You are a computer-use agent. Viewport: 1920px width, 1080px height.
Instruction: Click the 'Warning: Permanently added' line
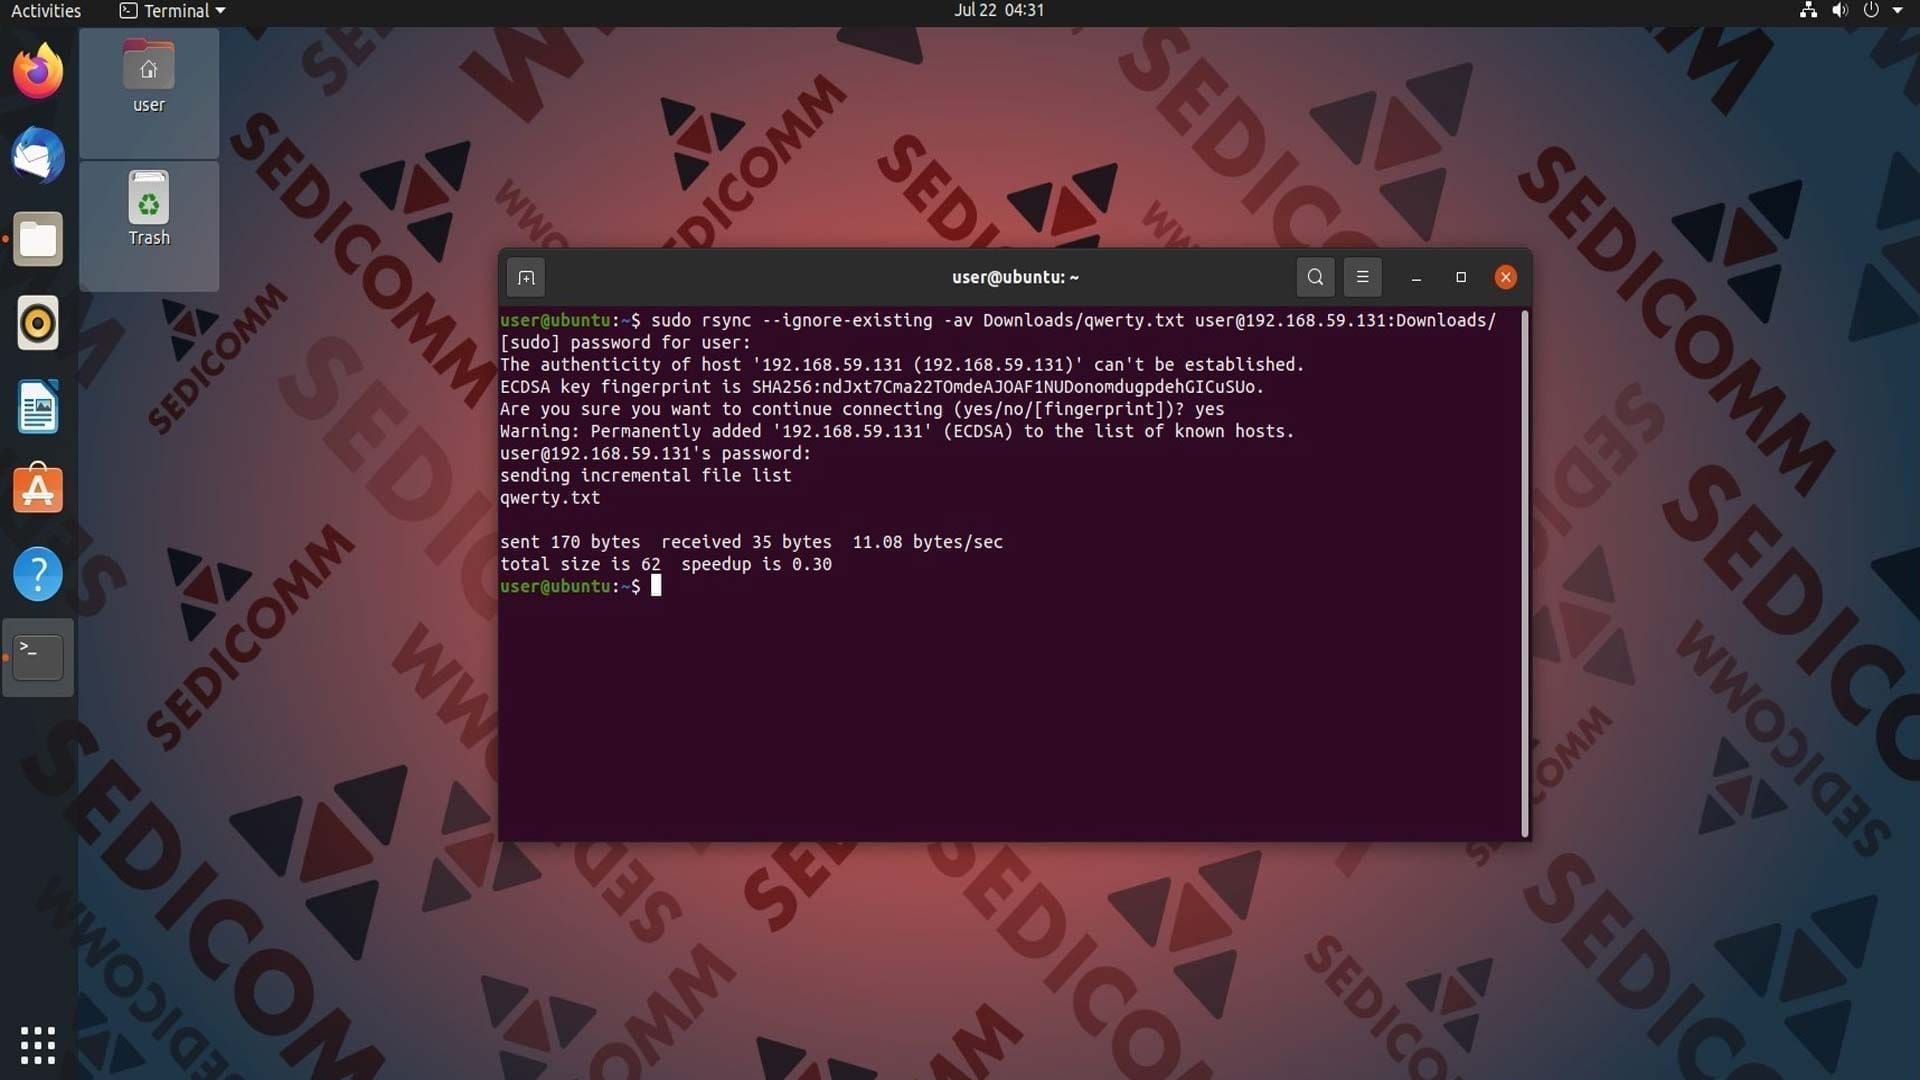click(897, 431)
